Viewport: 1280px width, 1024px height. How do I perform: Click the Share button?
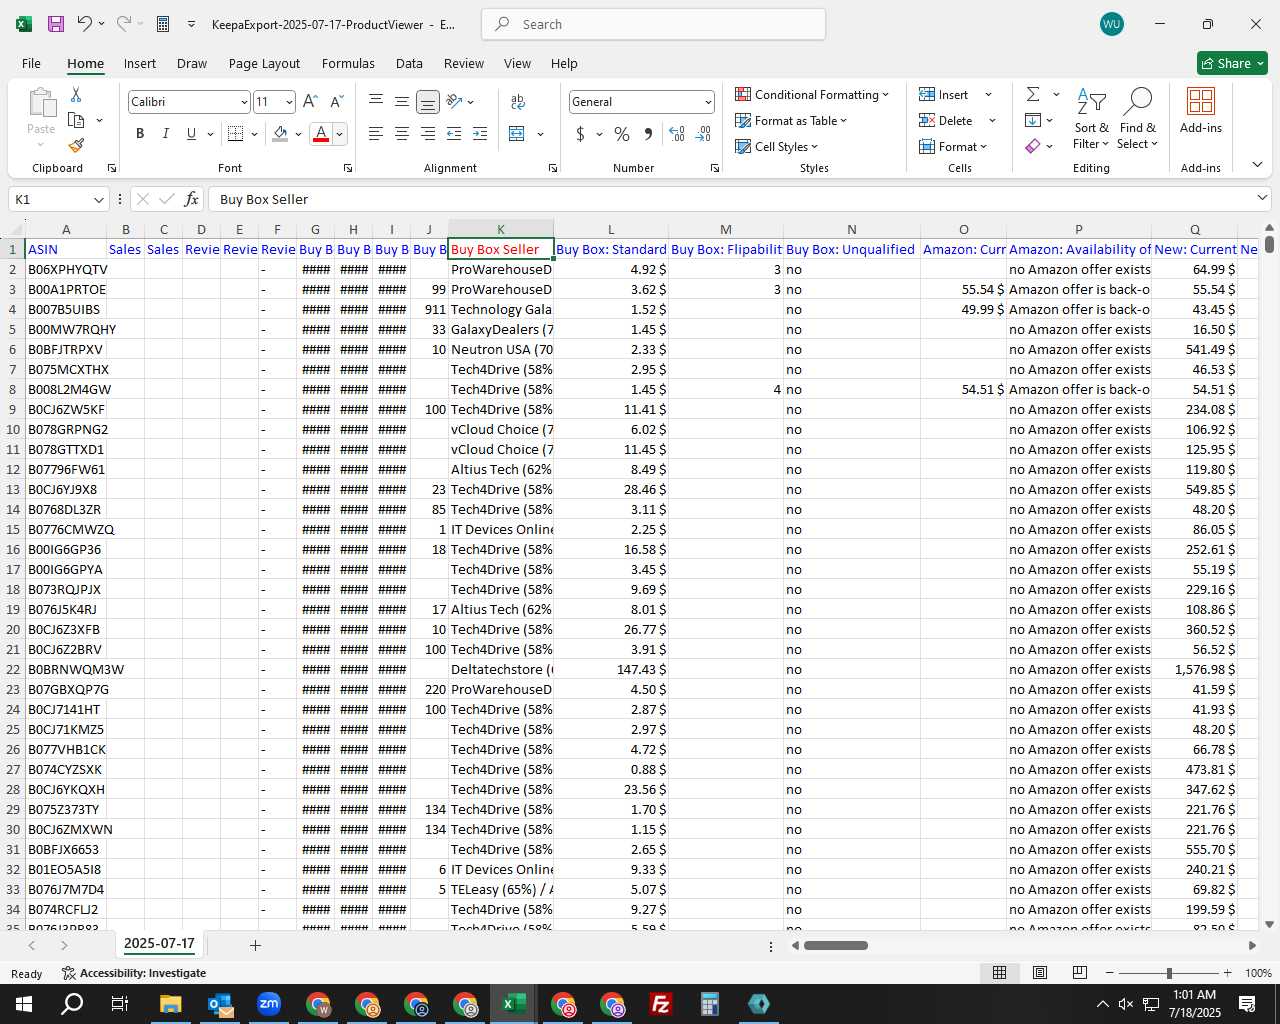tap(1232, 63)
